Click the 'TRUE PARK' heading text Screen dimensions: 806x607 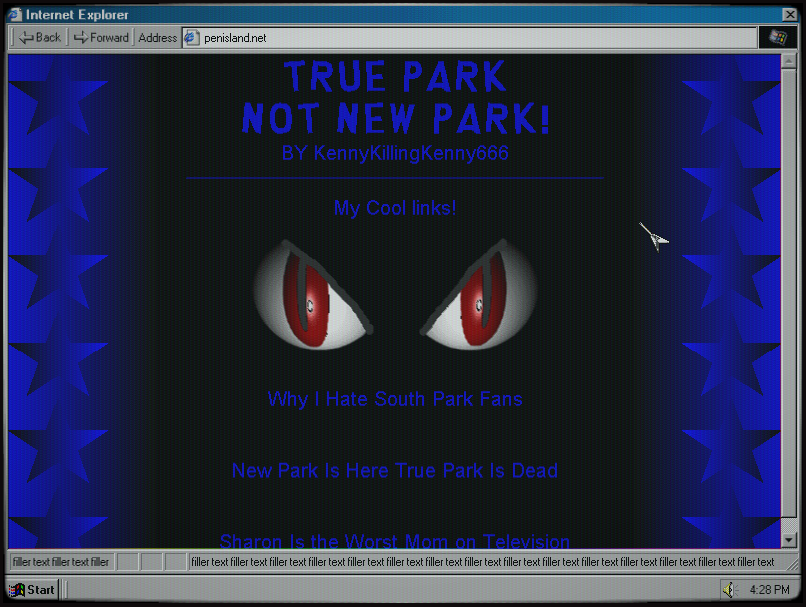click(x=395, y=76)
